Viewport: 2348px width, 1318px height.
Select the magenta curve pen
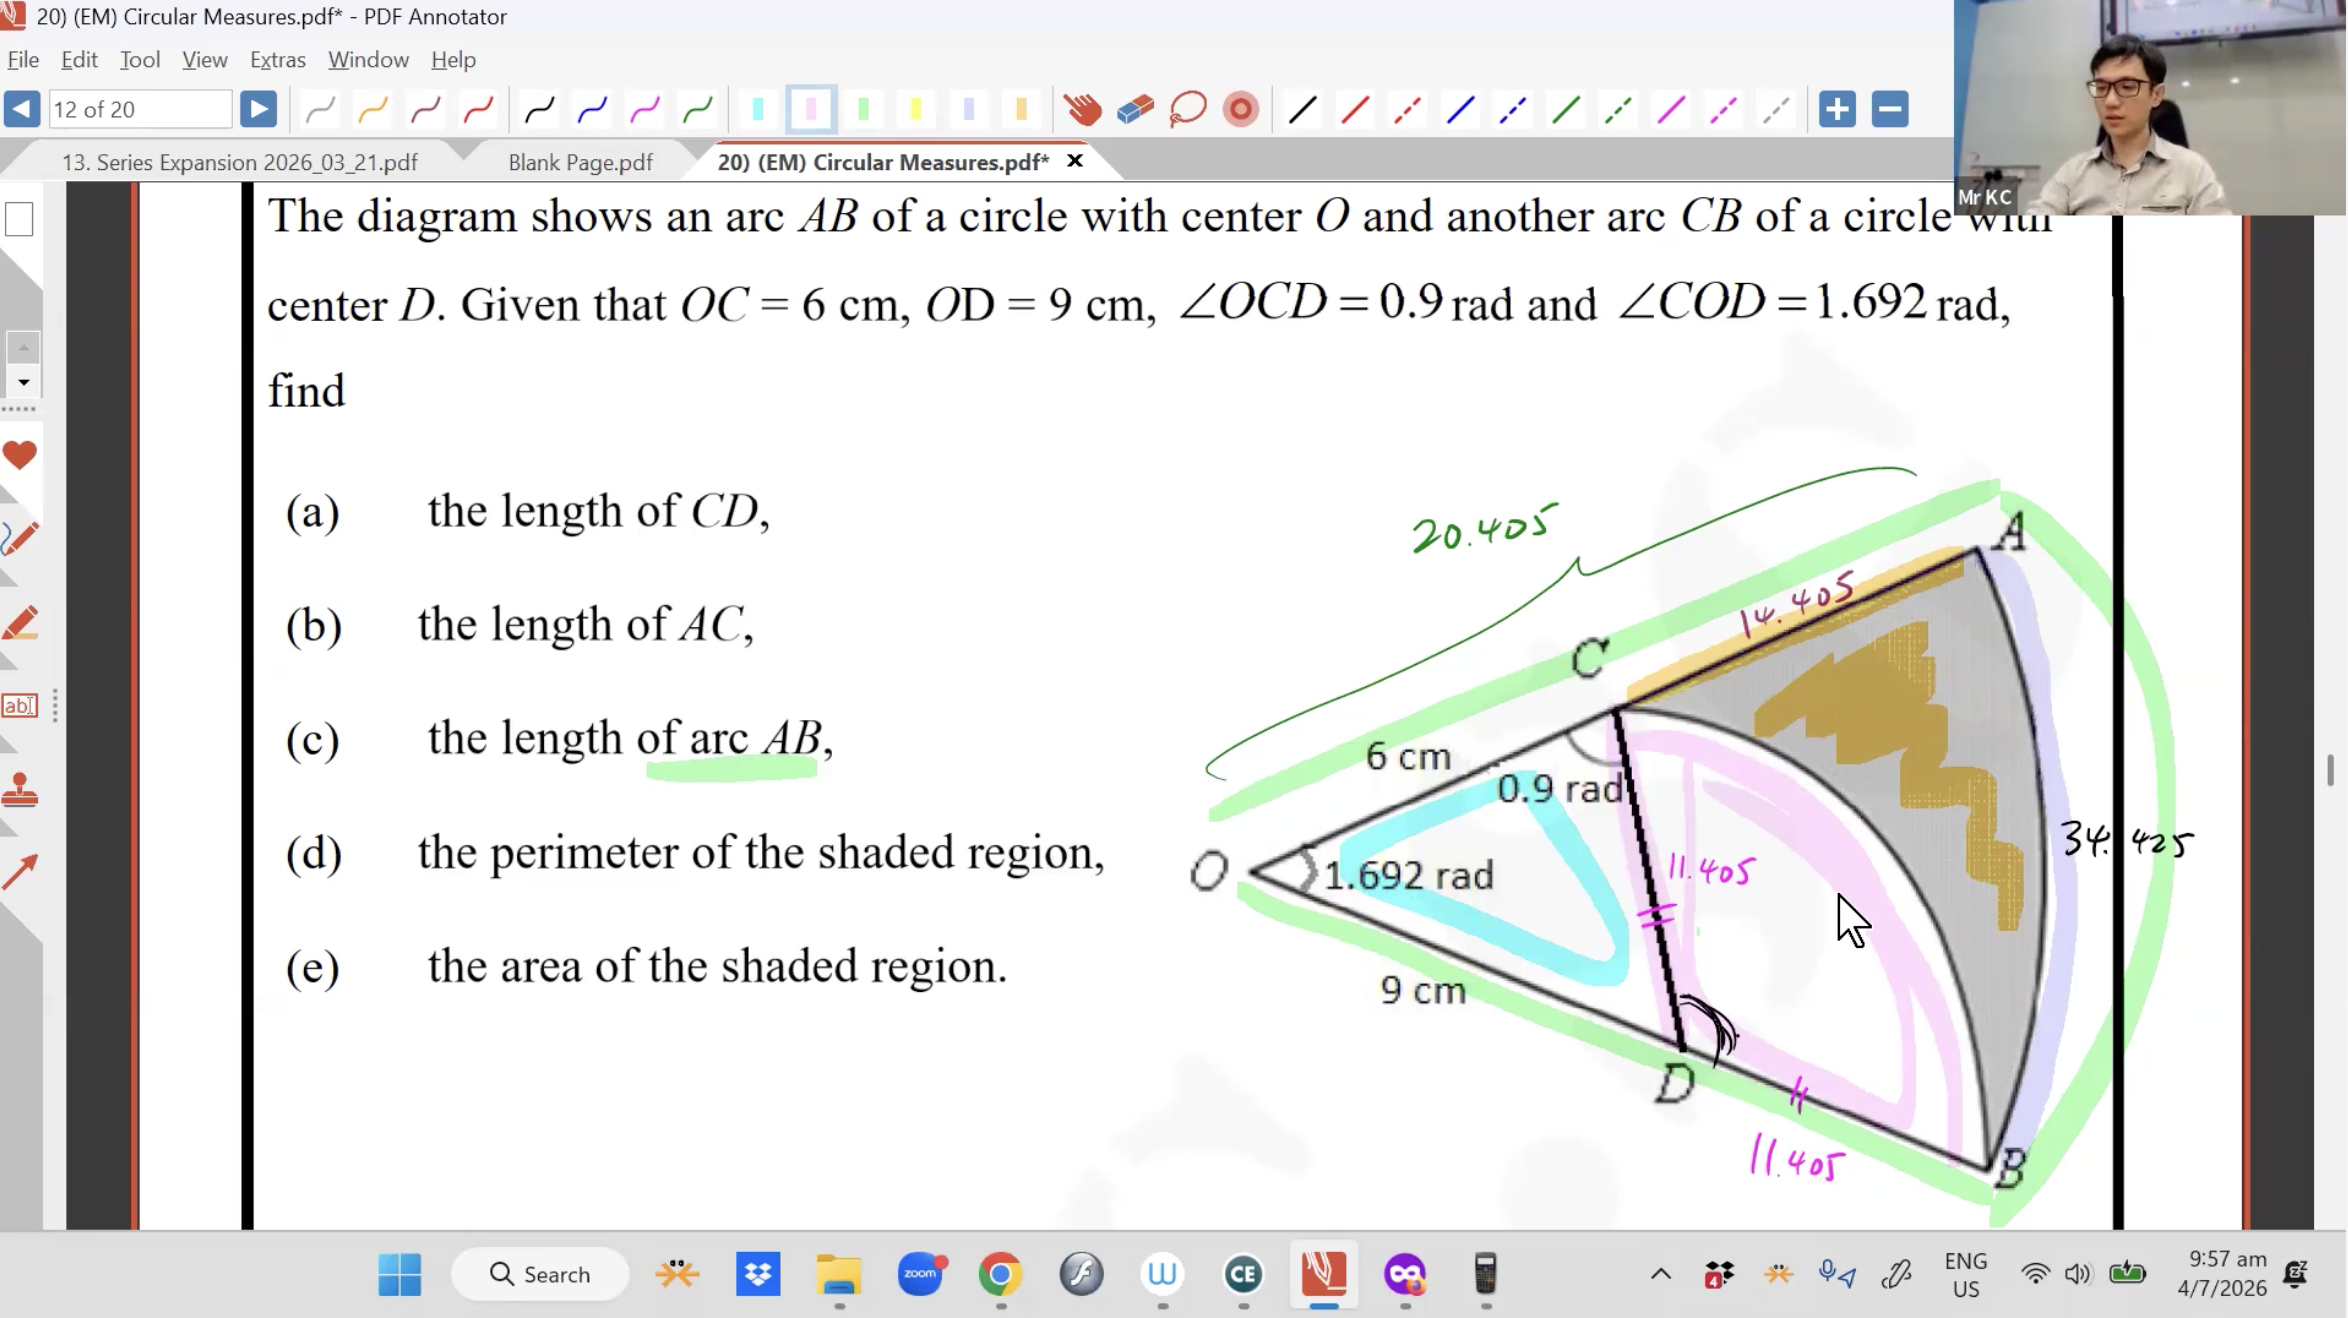646,109
